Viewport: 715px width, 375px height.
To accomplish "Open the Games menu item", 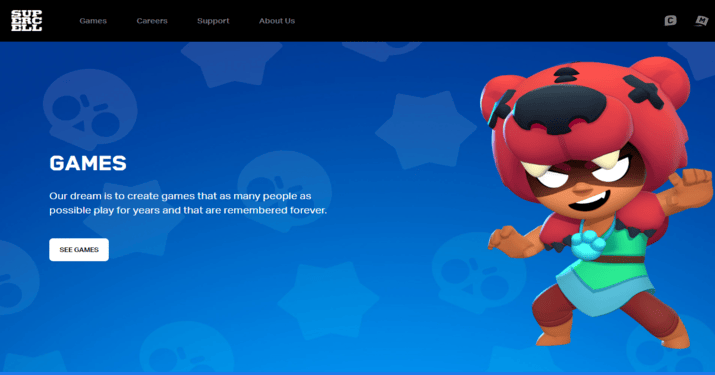I will coord(93,21).
